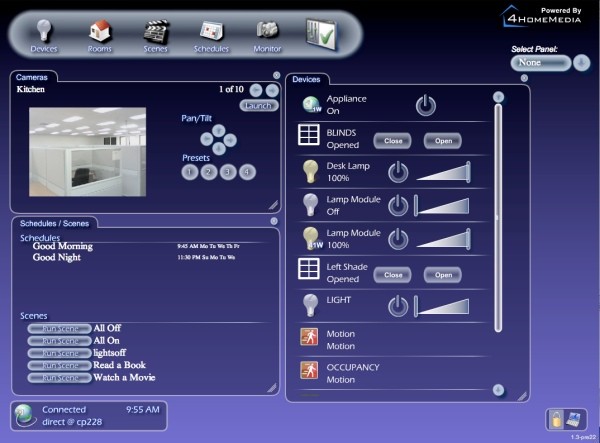
Task: Open the Rooms house icon
Action: coord(100,31)
